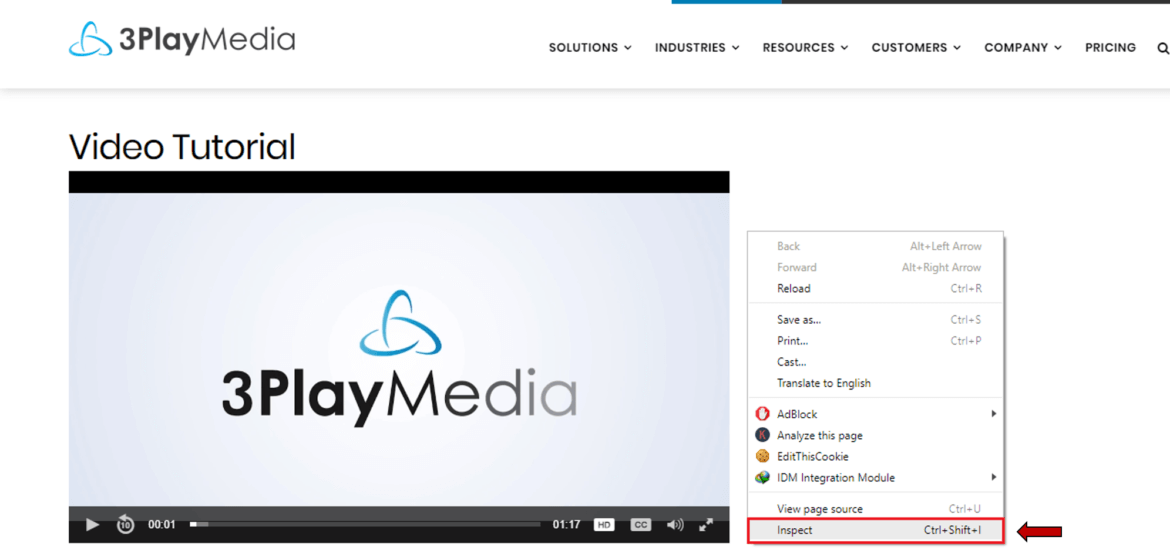The width and height of the screenshot is (1170, 550).
Task: Rewind 10 seconds in the video
Action: coord(125,525)
